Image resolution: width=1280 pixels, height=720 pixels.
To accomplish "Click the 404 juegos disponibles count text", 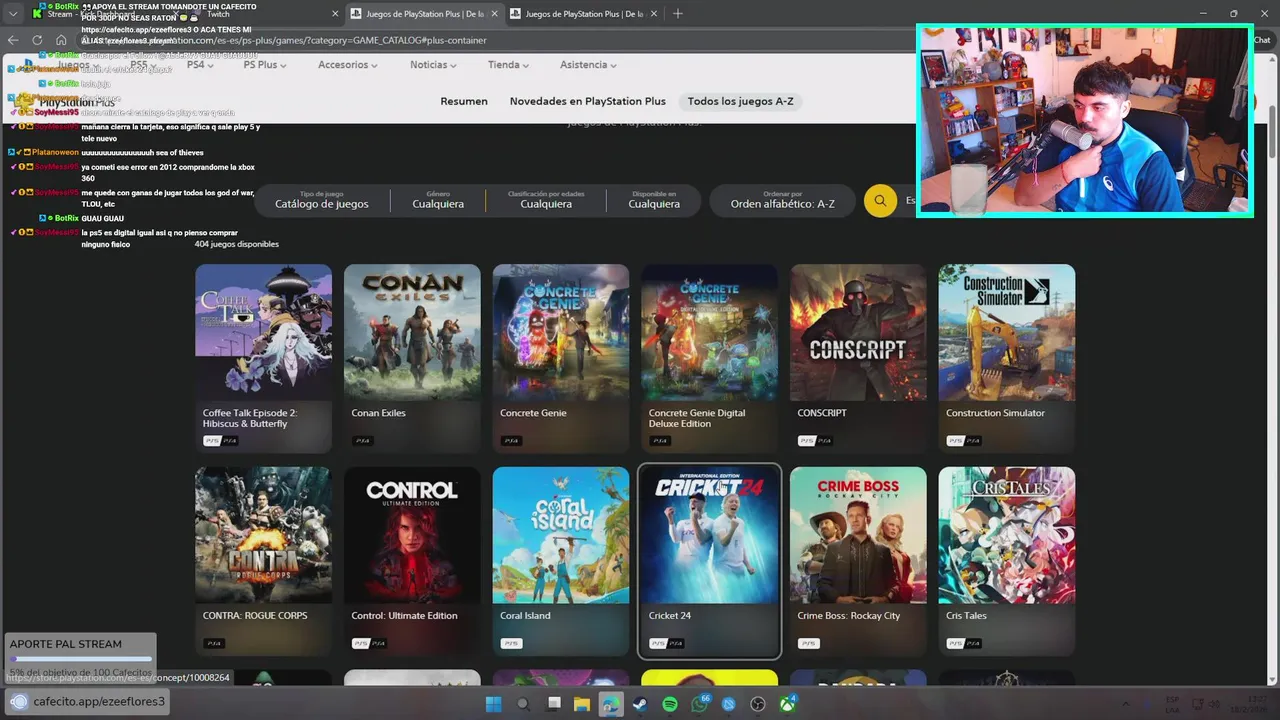I will coord(237,244).
